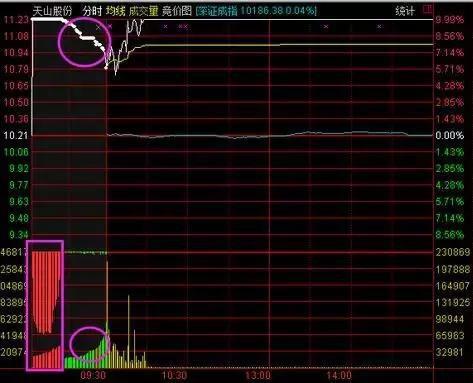Click the 0.00% baseline percentage label
Image resolution: width=473 pixels, height=383 pixels.
click(x=450, y=135)
